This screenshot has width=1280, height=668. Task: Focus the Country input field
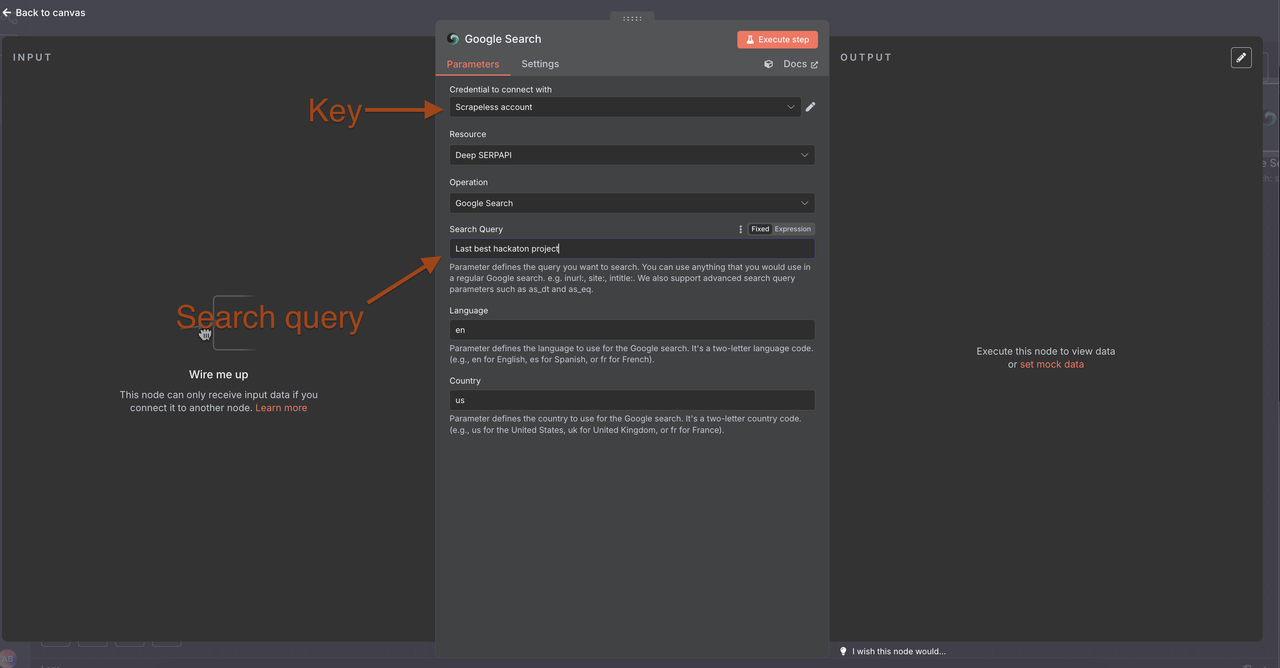point(632,400)
